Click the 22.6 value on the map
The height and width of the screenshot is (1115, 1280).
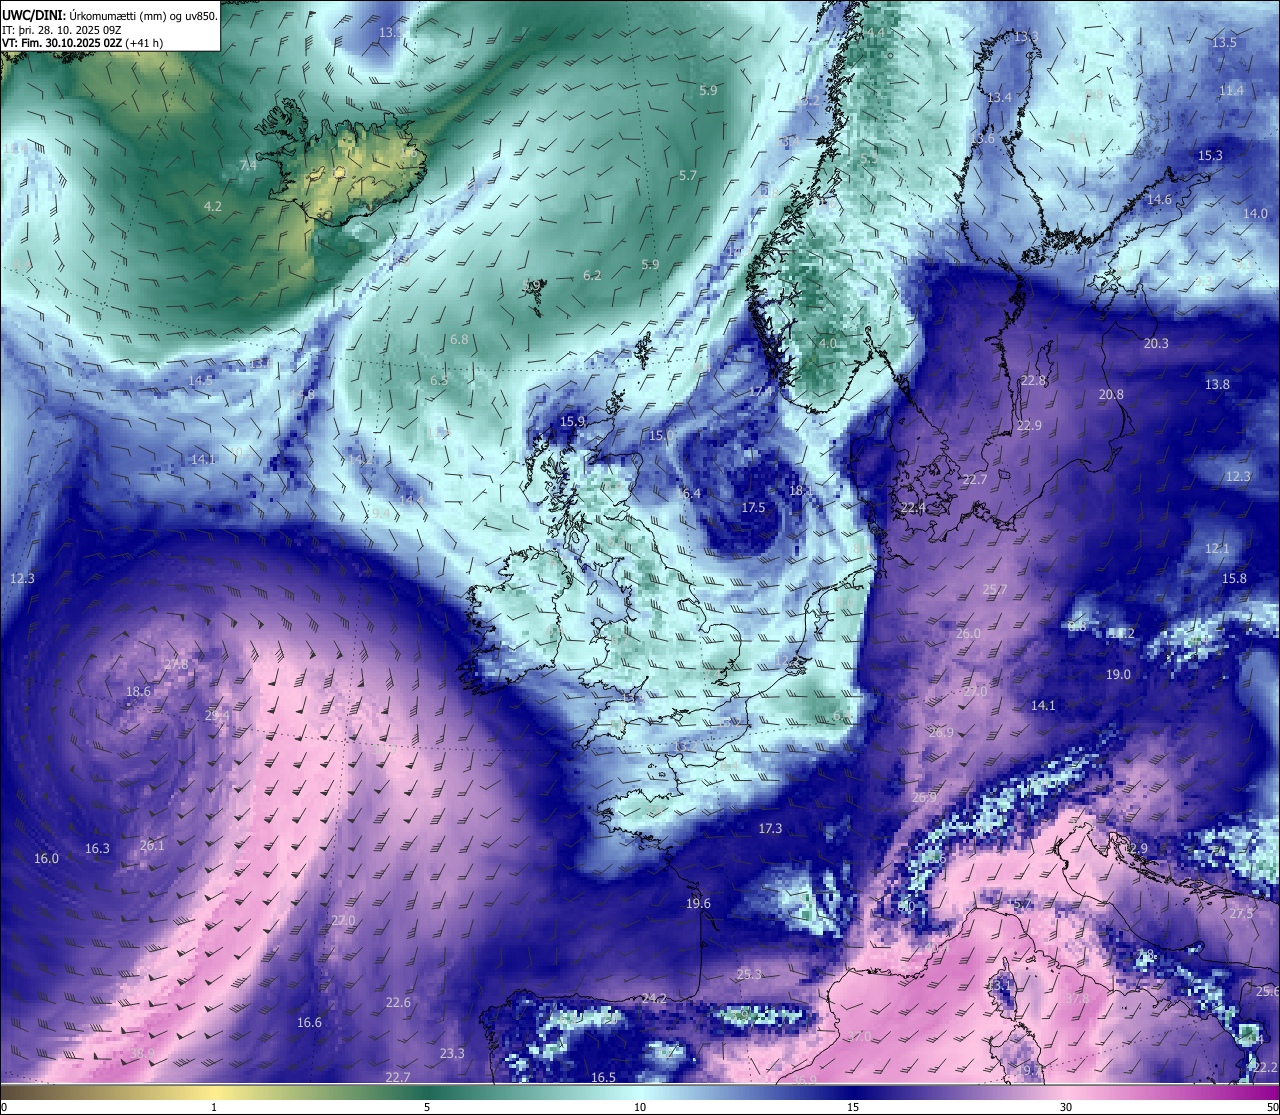coord(398,1002)
